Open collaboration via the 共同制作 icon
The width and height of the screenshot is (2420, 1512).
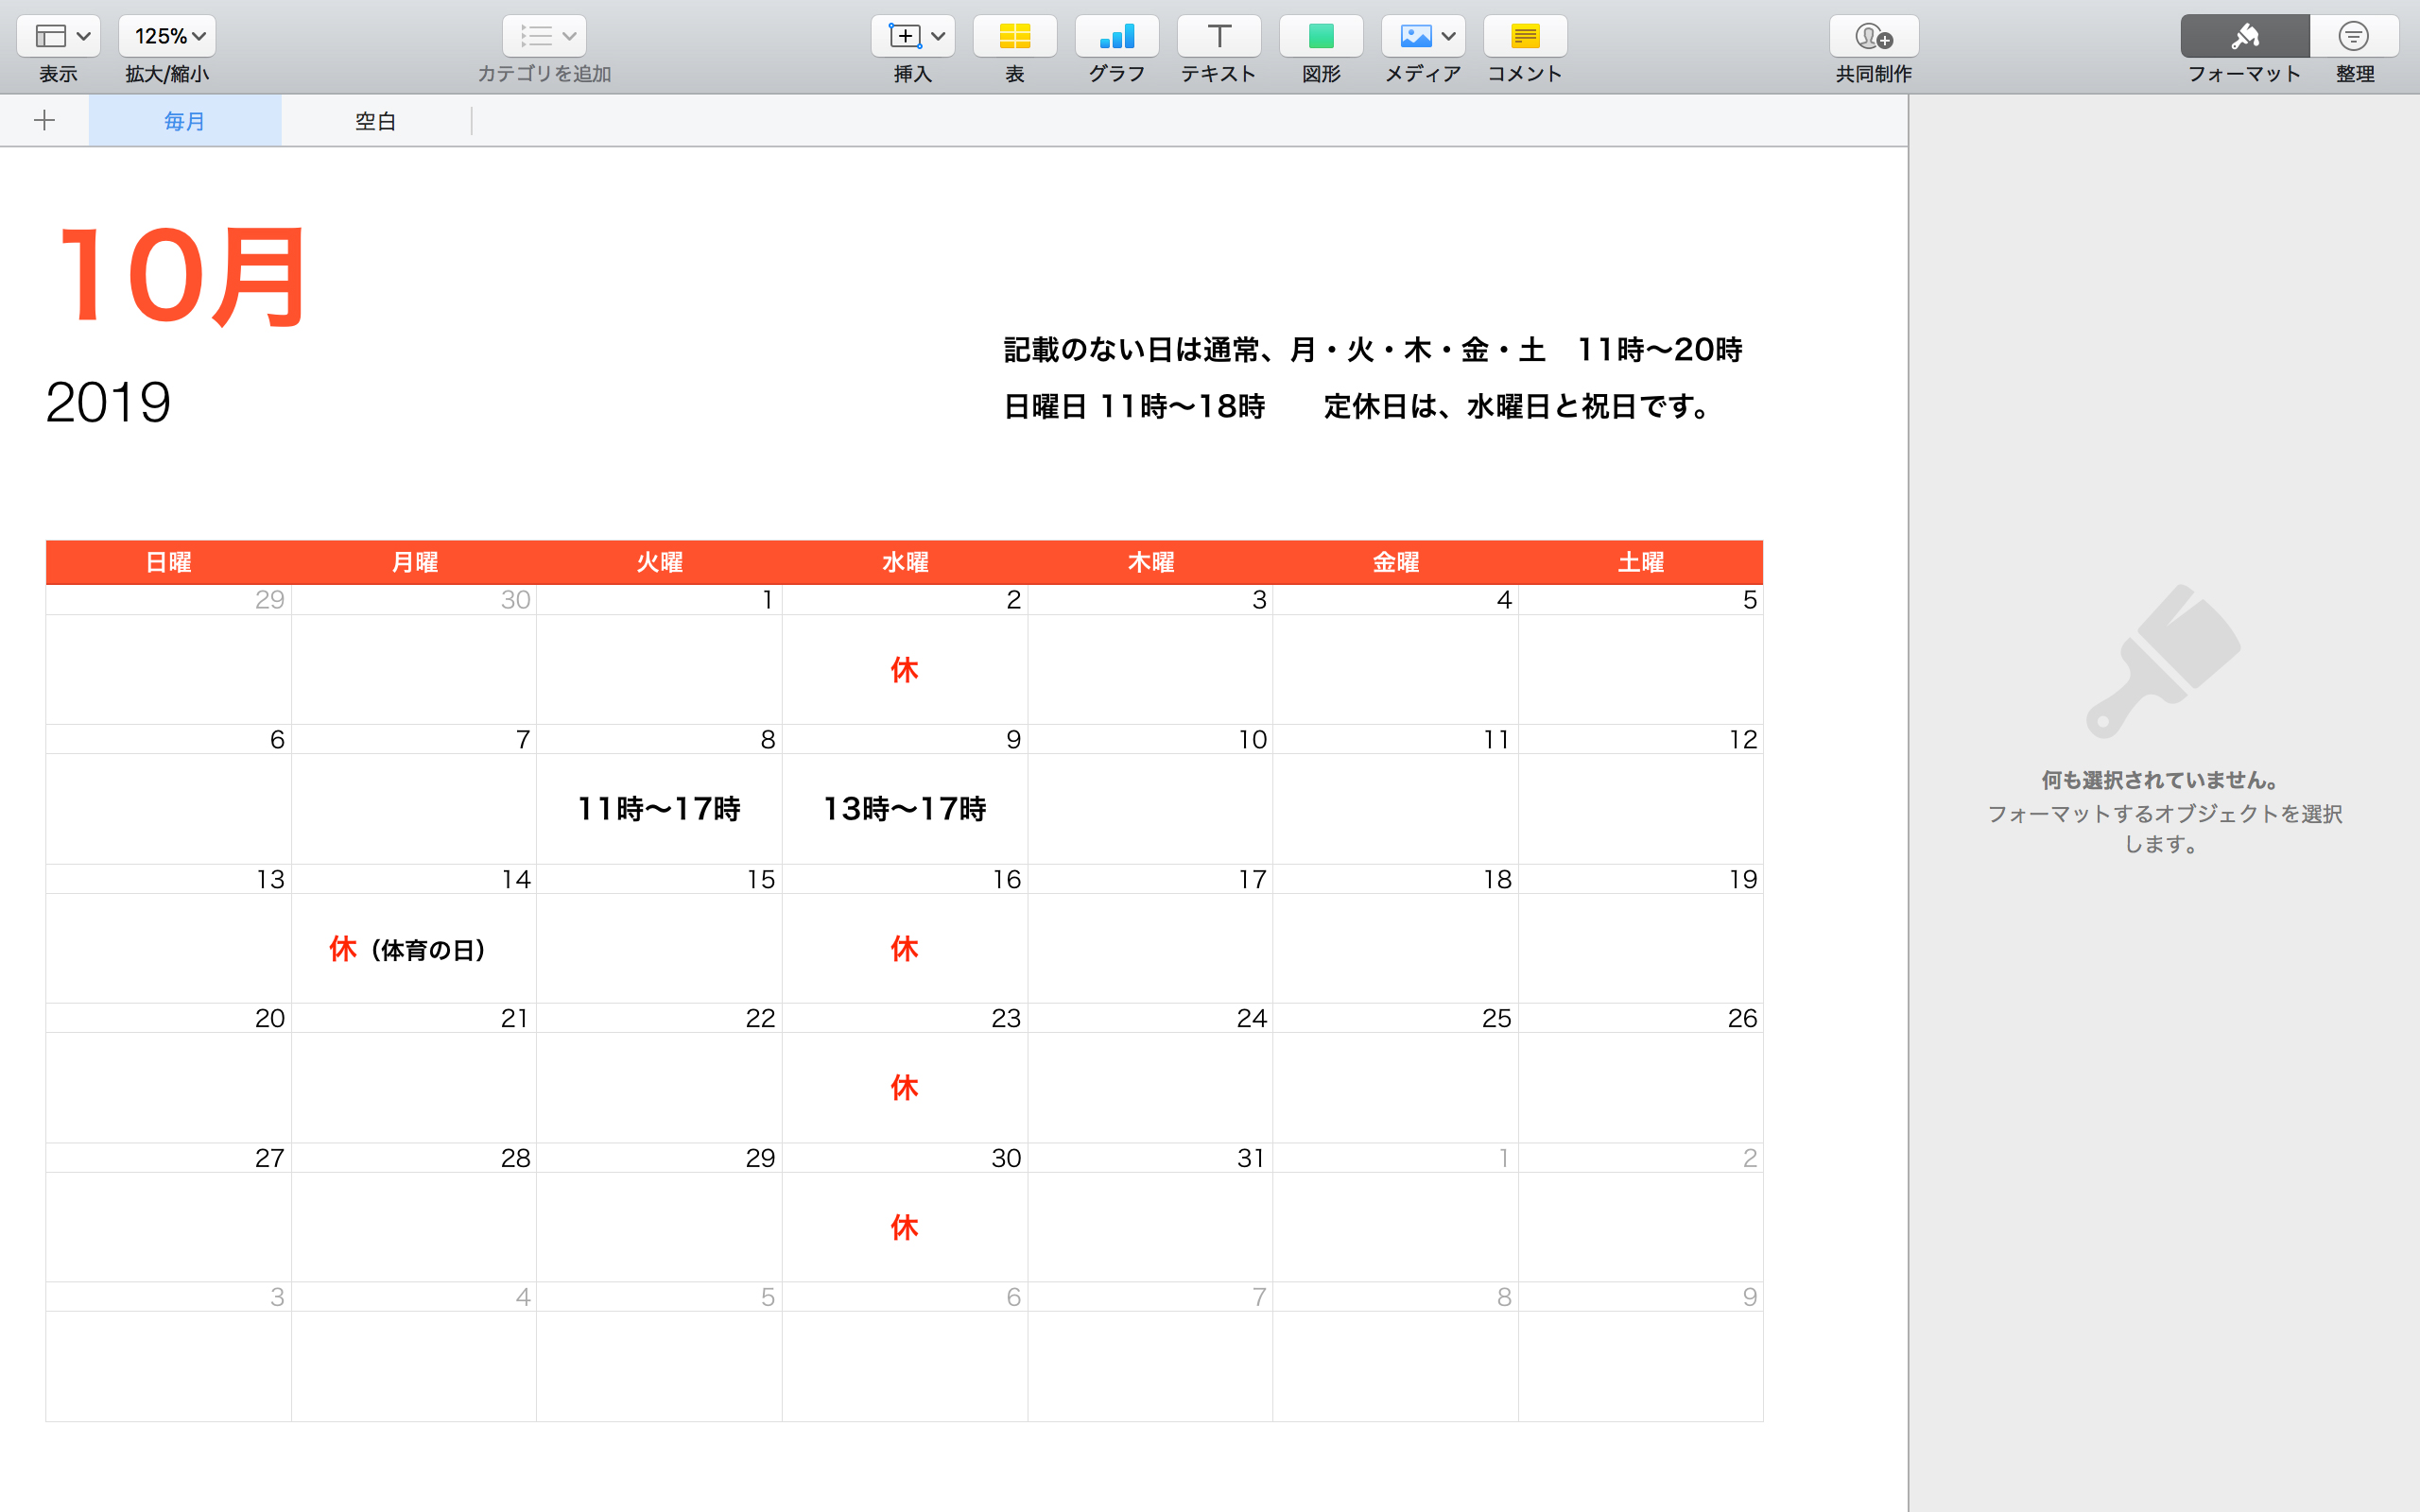pyautogui.click(x=1874, y=35)
